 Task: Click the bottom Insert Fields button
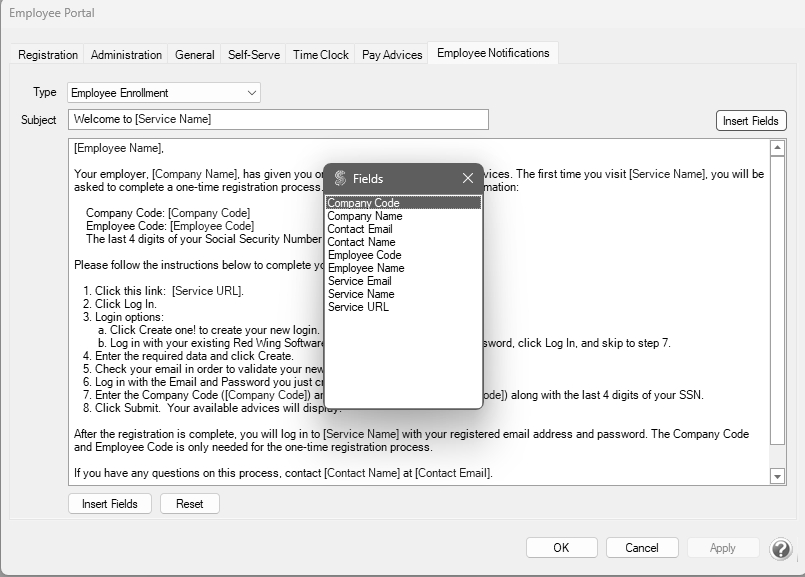pos(110,504)
